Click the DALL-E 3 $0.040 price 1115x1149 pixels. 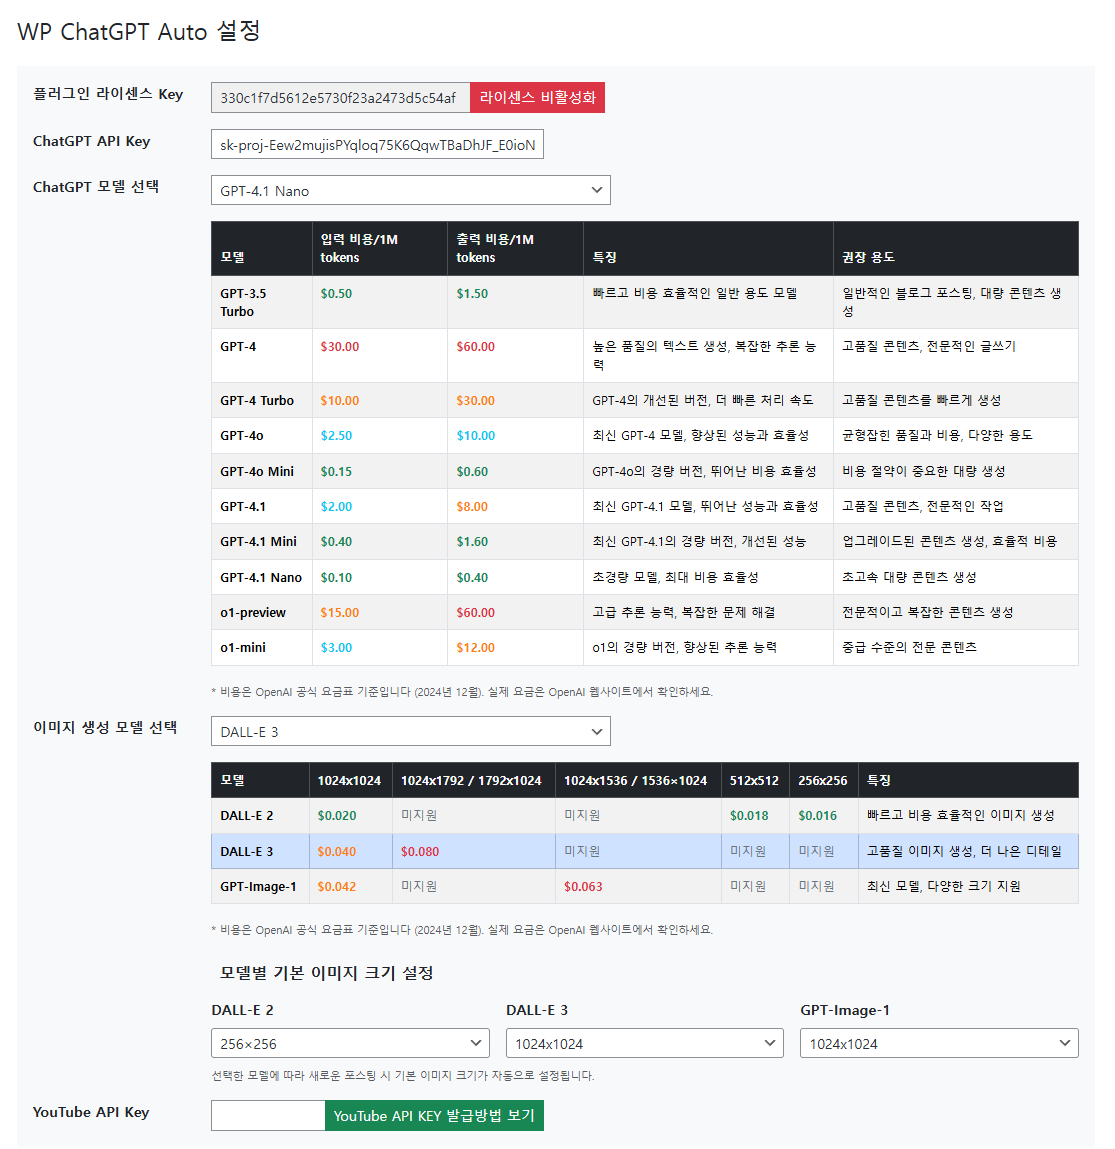(337, 851)
